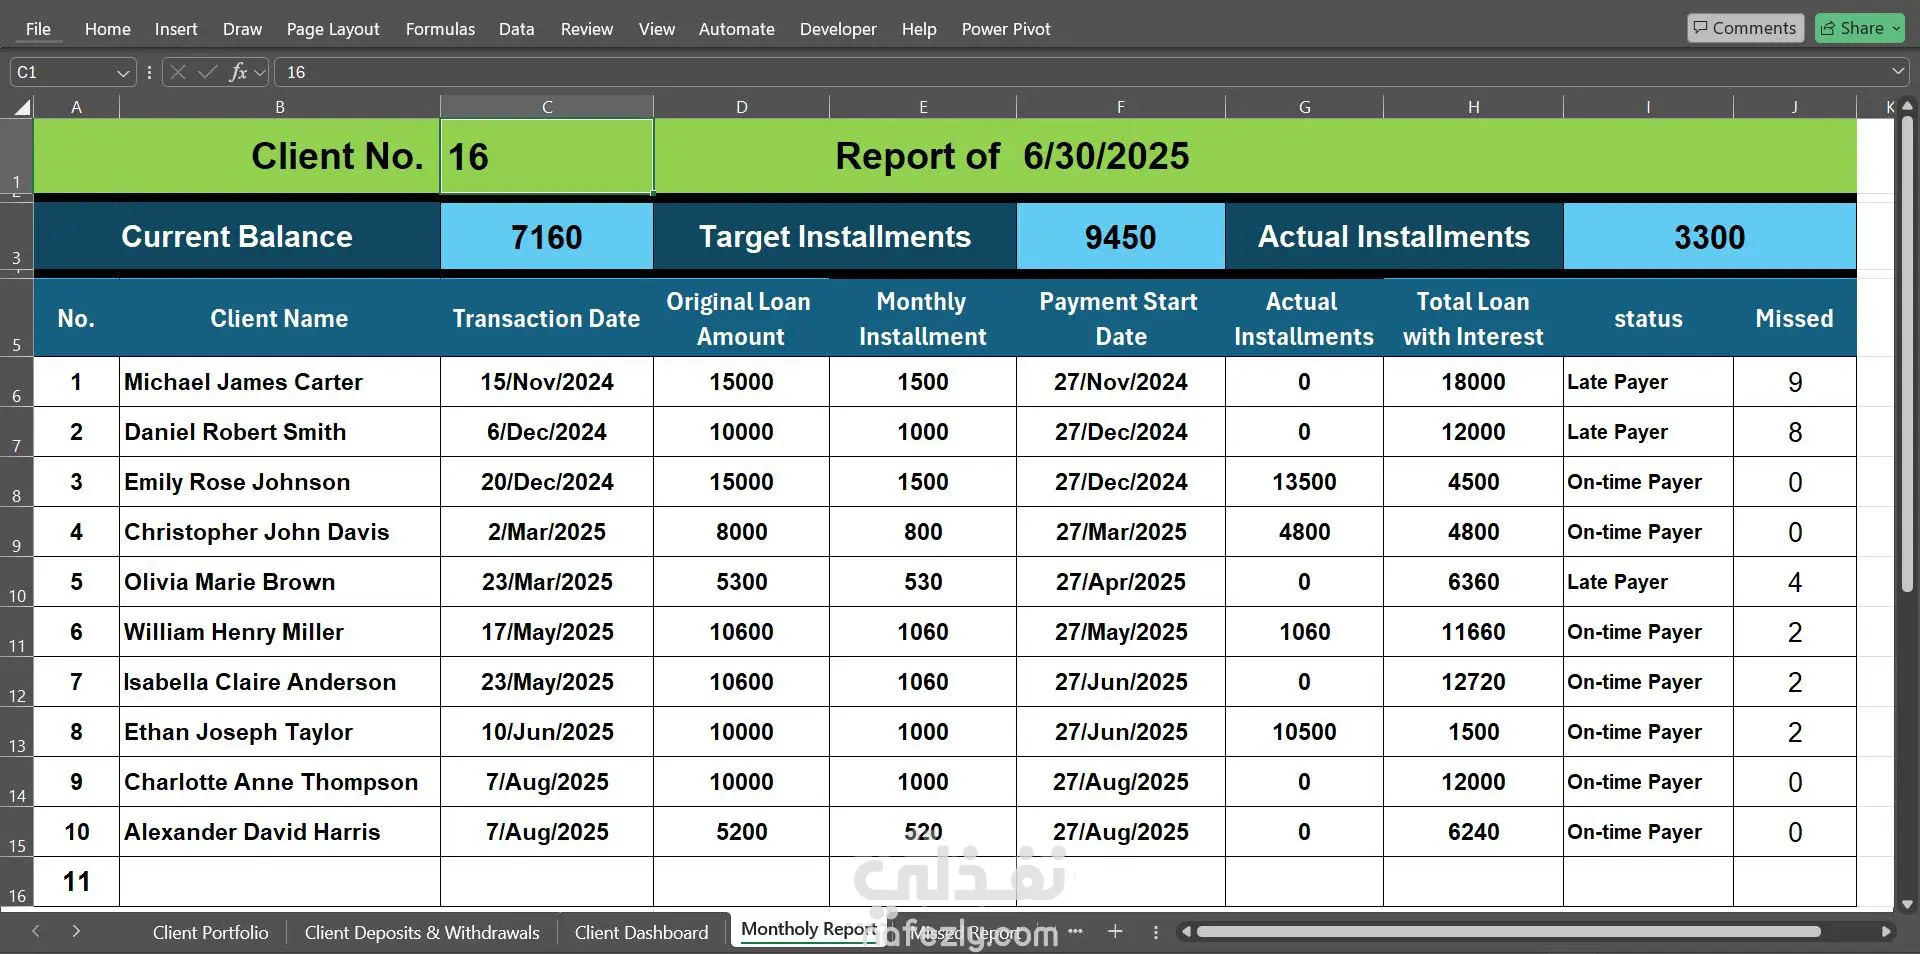1920x954 pixels.
Task: Expand the formula bar with the chevron
Action: (x=1897, y=72)
